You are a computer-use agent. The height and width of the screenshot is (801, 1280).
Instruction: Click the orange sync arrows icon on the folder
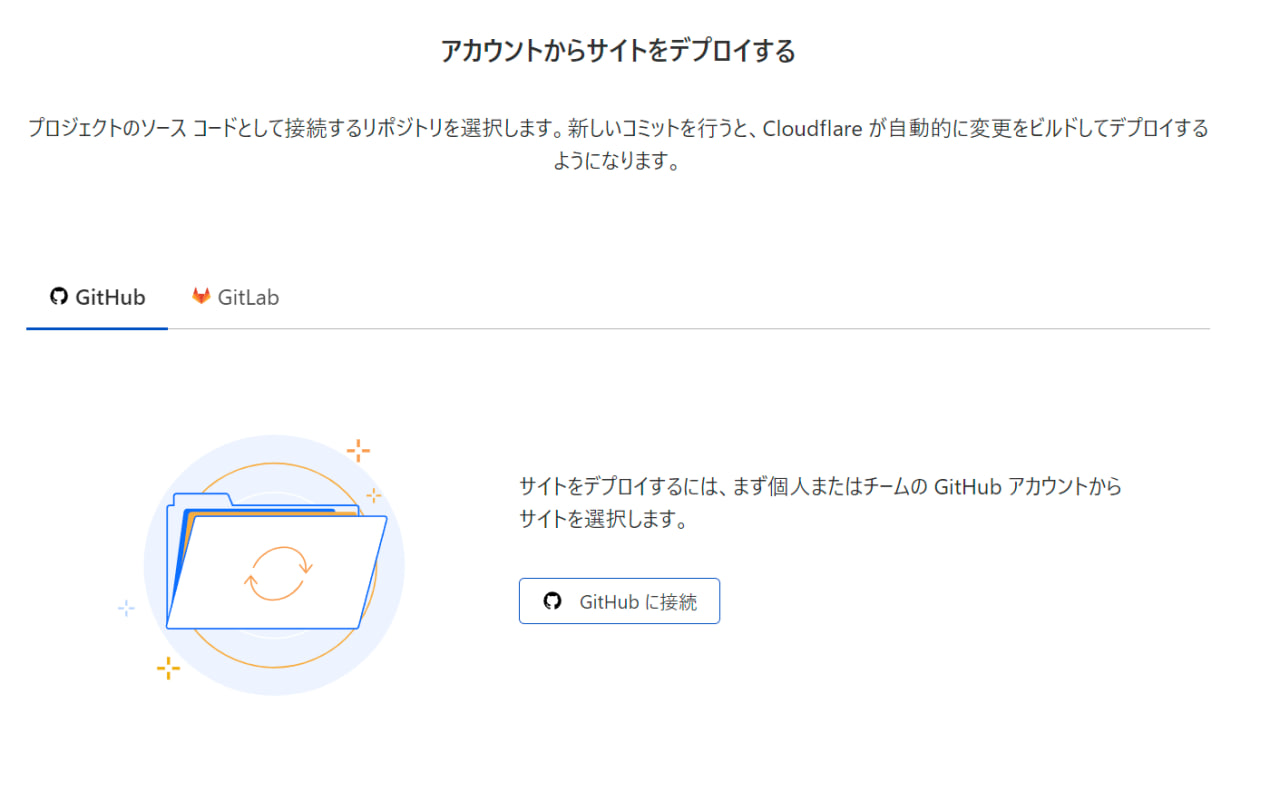pyautogui.click(x=279, y=573)
